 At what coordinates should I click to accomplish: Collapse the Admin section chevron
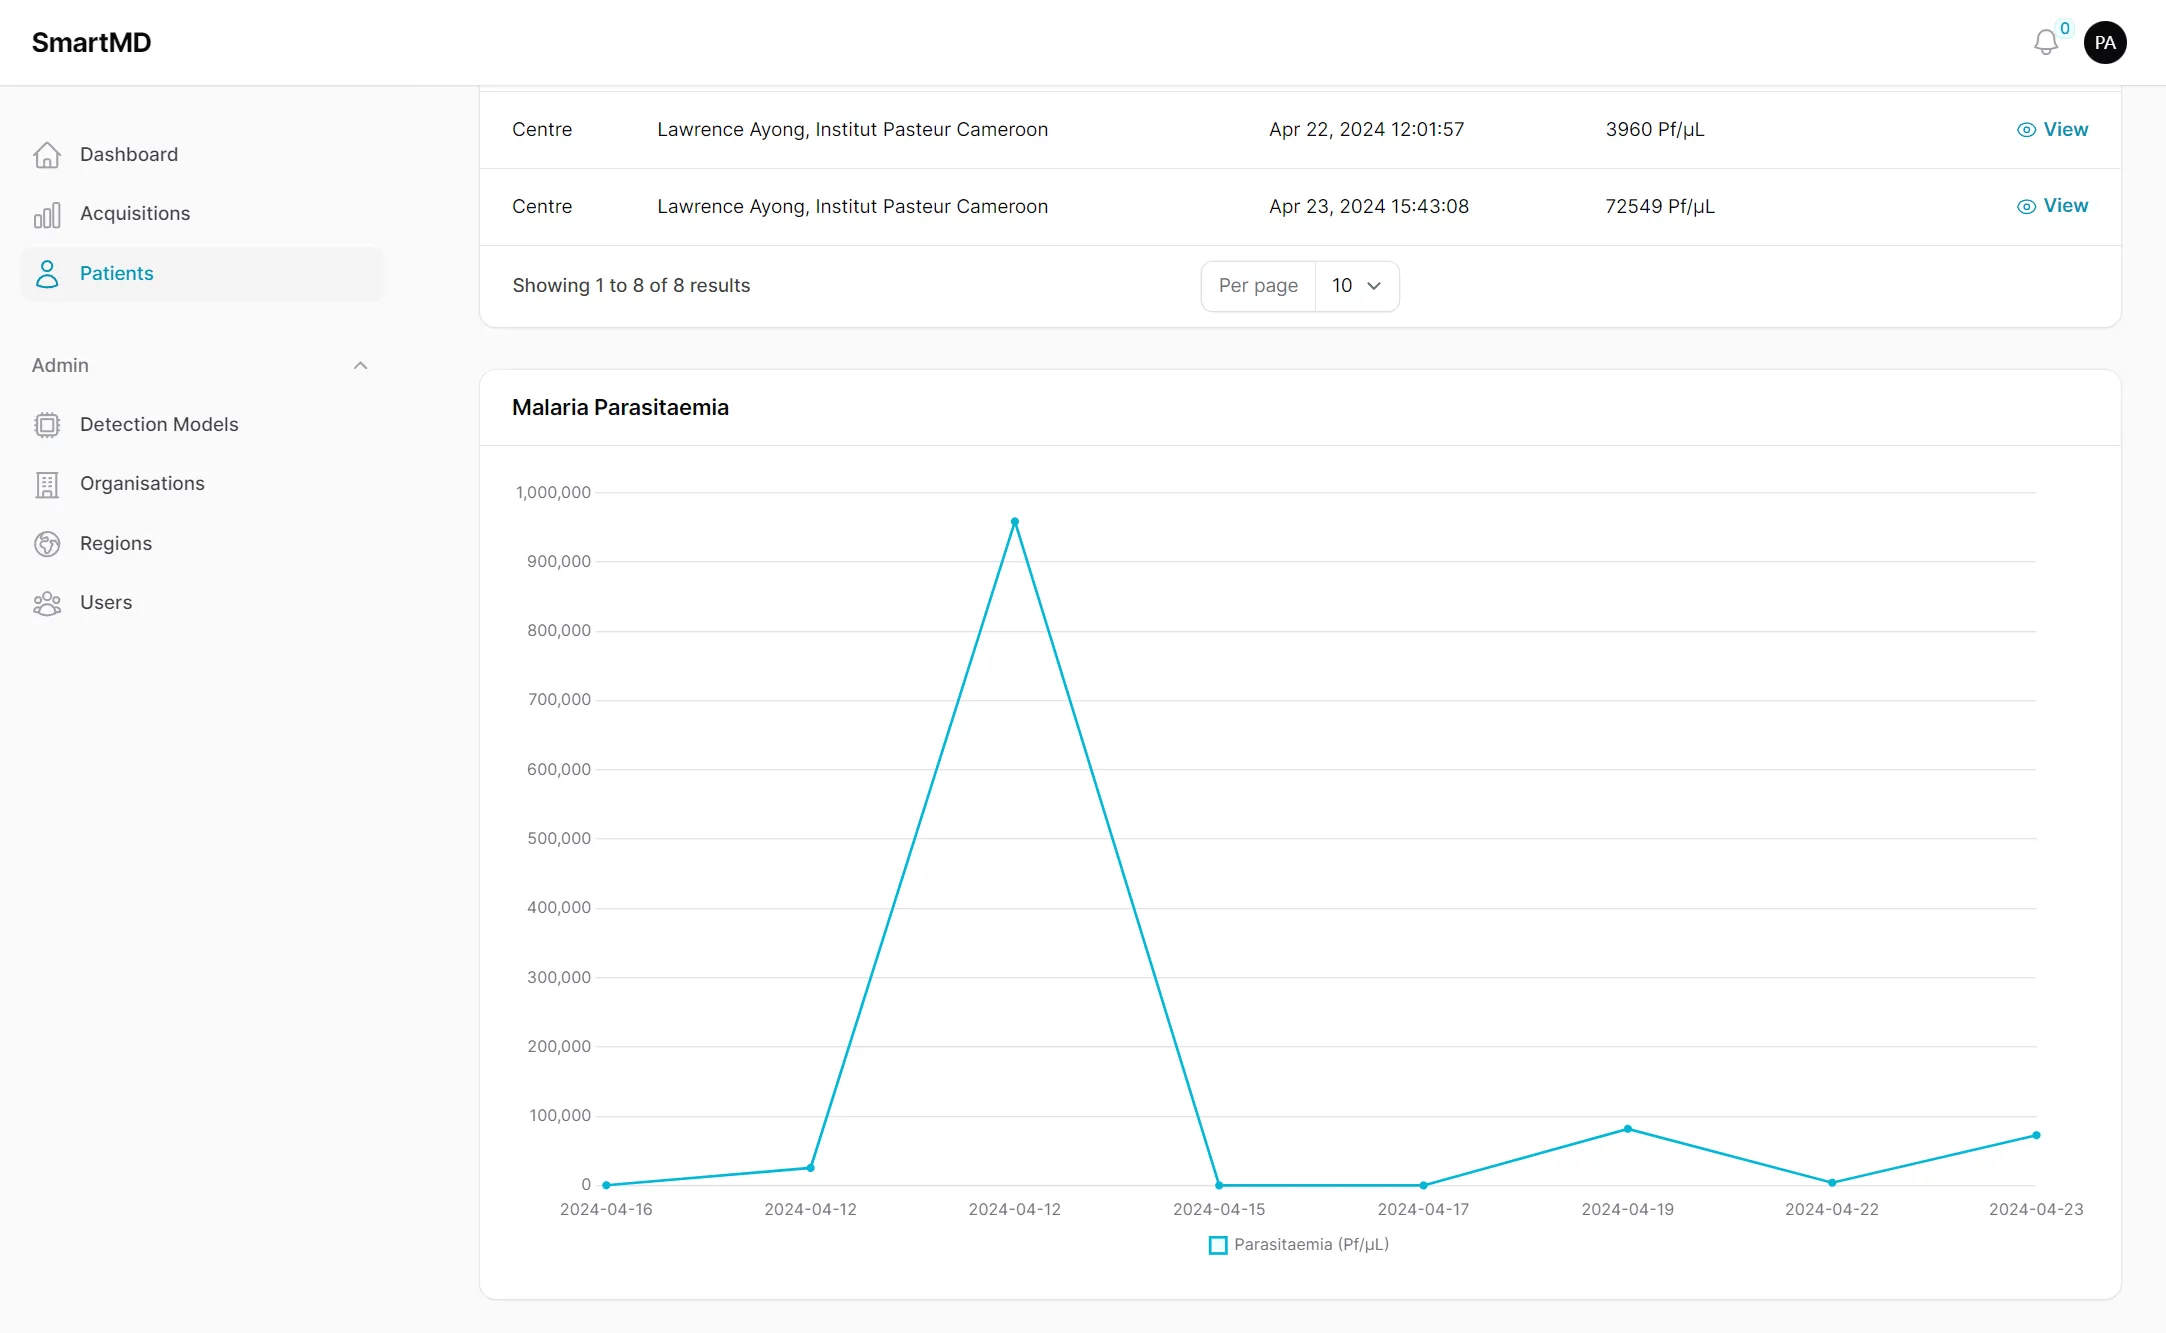[361, 366]
